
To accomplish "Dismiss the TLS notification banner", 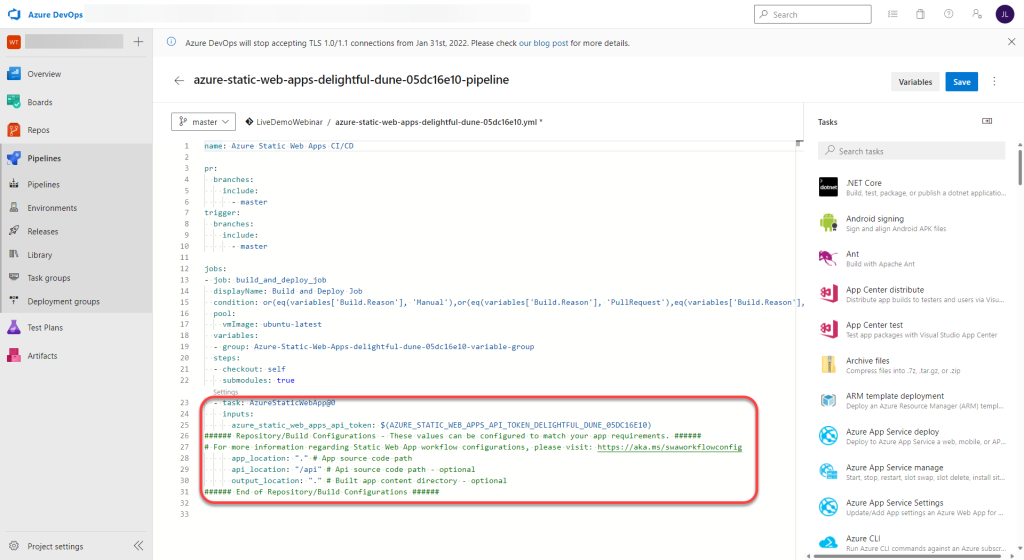I will pyautogui.click(x=1011, y=42).
